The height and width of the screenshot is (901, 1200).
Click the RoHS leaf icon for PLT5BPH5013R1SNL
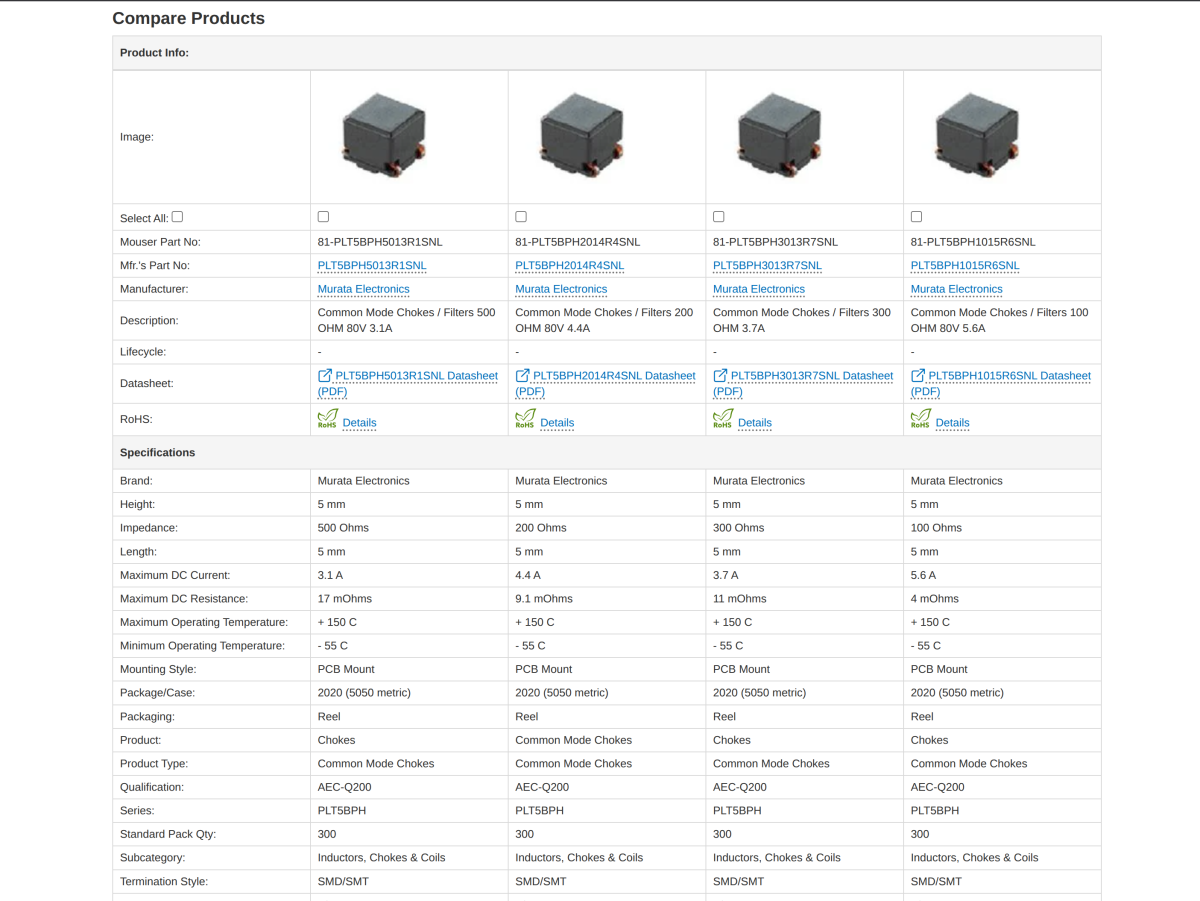(328, 419)
